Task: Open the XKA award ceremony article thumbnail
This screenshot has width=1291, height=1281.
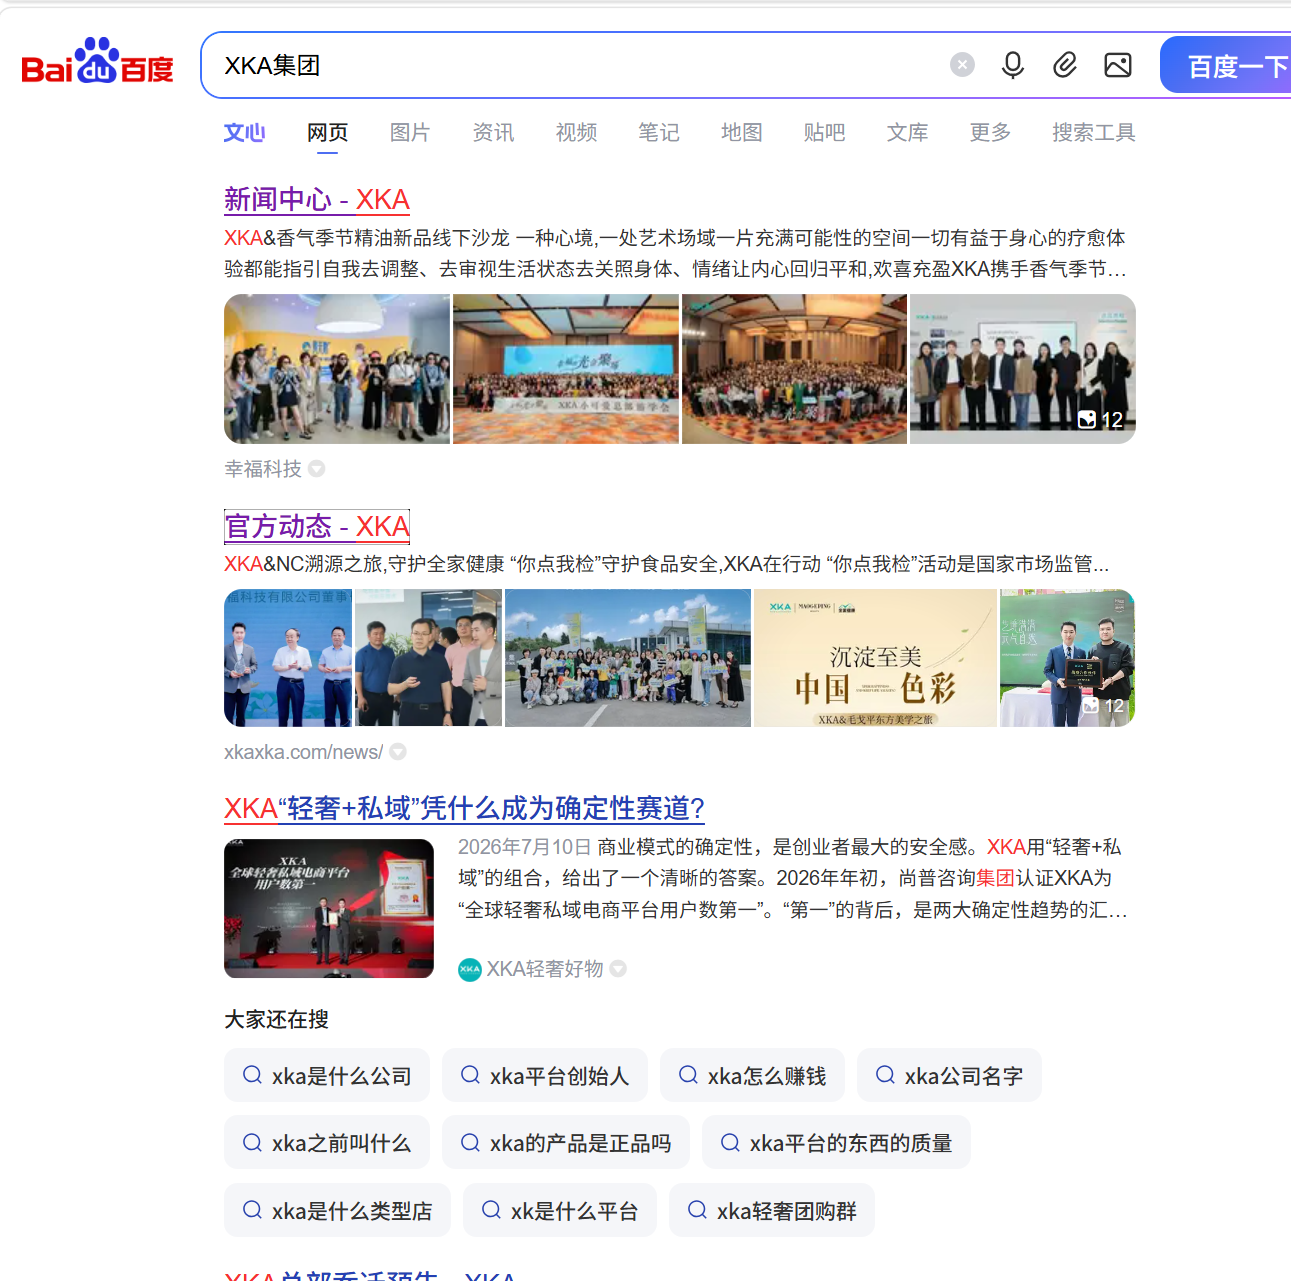Action: (x=329, y=908)
